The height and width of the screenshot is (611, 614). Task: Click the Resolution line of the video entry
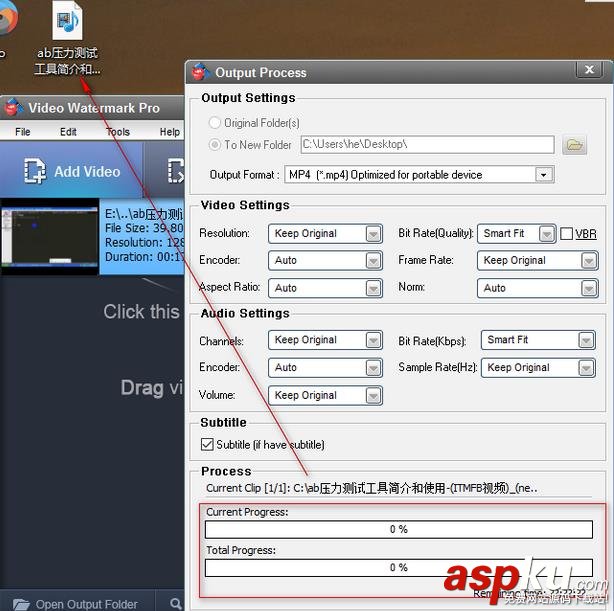pos(144,242)
